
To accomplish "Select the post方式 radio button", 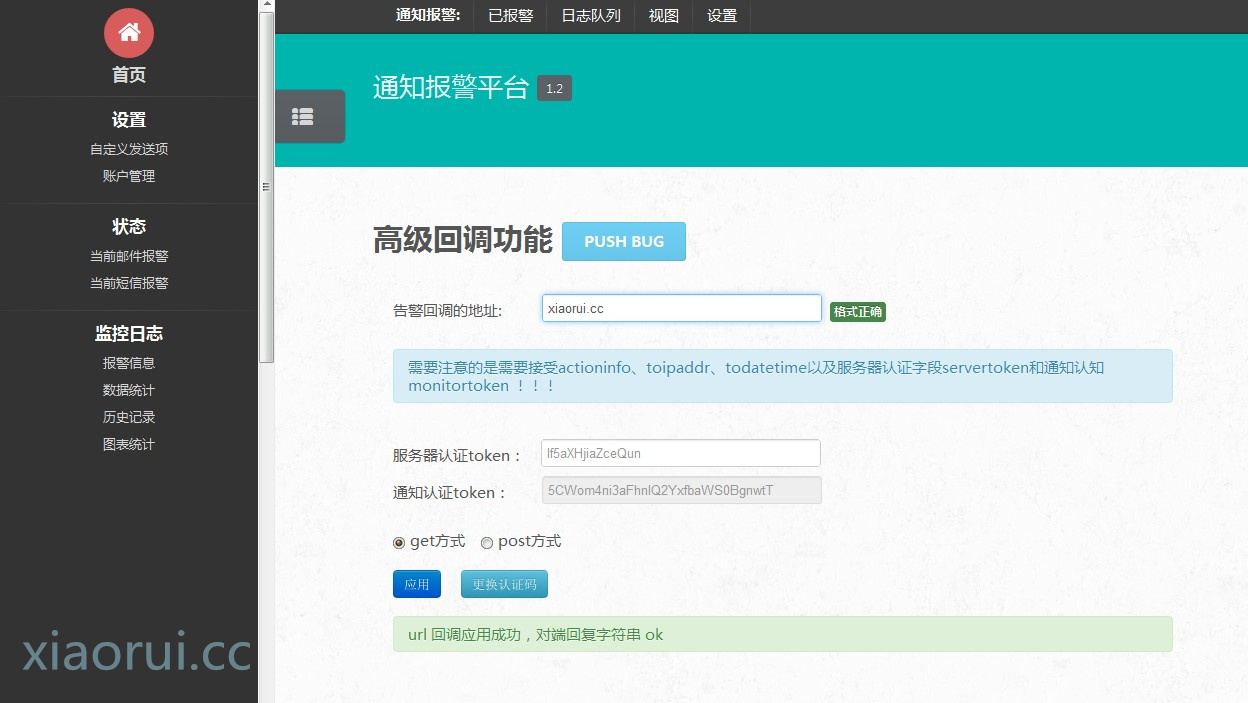I will click(x=487, y=543).
